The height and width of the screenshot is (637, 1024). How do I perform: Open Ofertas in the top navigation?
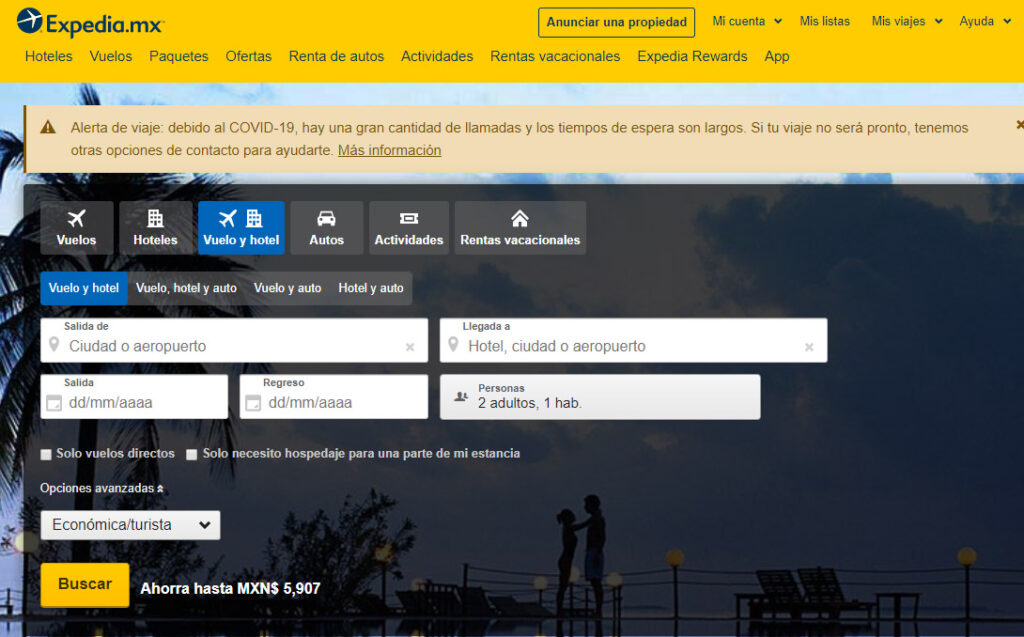[248, 56]
